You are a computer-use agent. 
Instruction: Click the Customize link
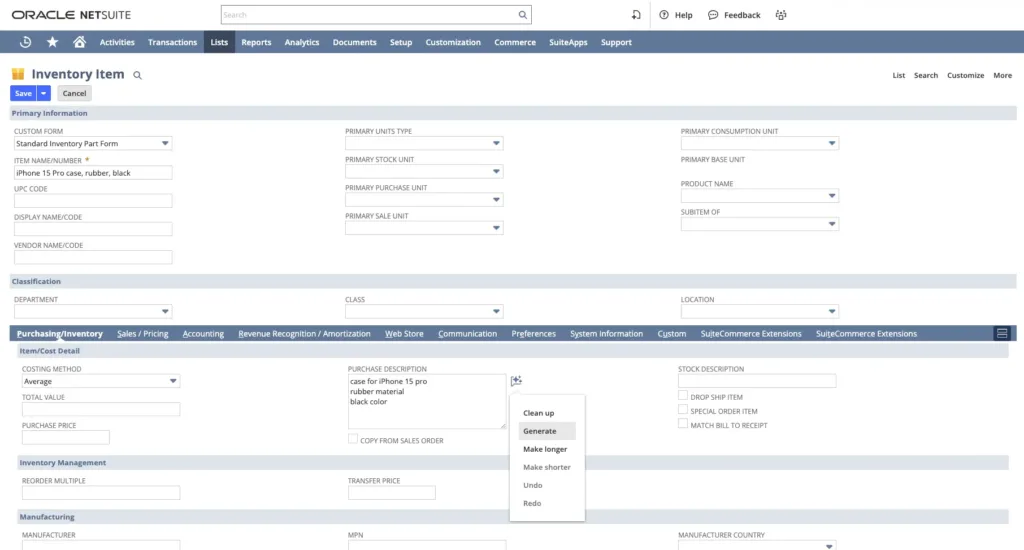pos(965,75)
